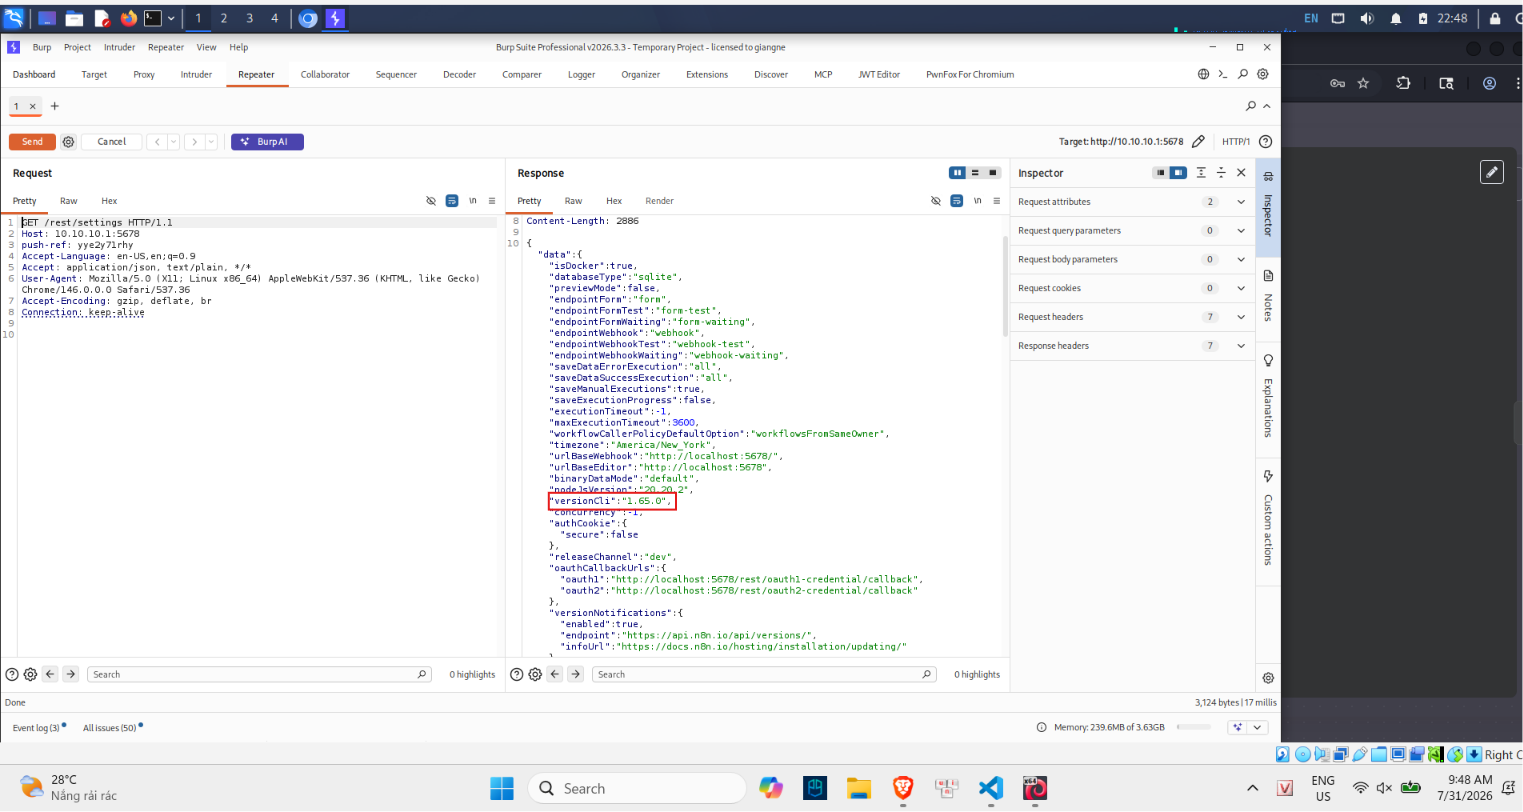
Task: Click Request search help question icon
Action: (12, 675)
